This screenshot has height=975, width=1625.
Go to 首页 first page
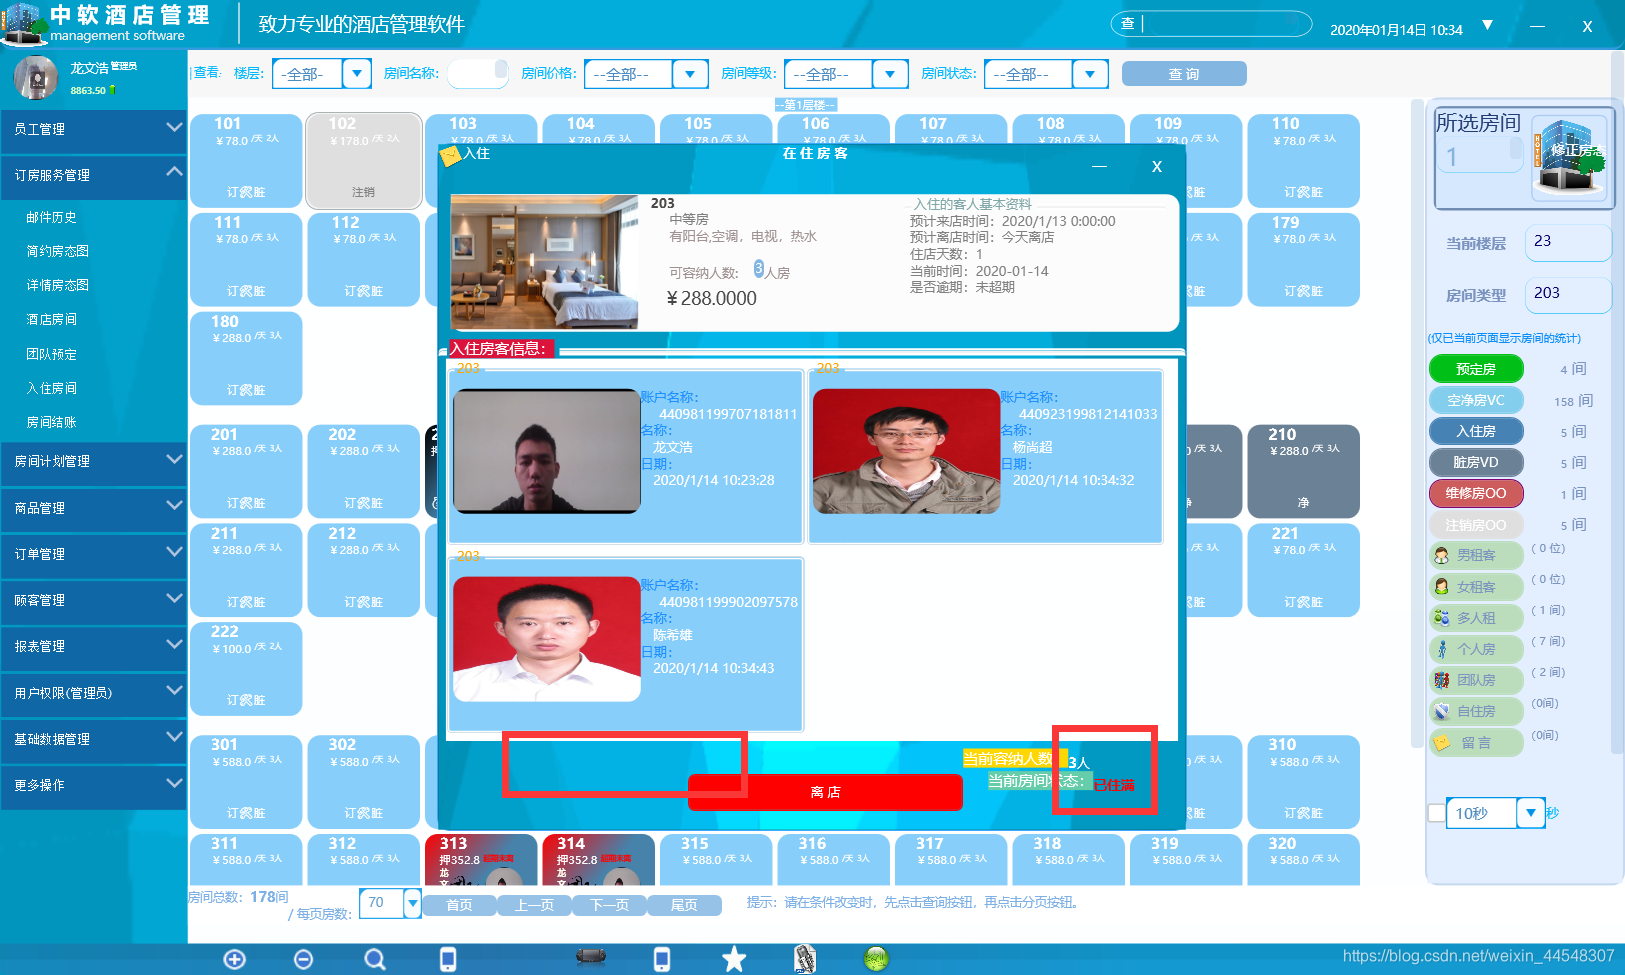pos(459,905)
